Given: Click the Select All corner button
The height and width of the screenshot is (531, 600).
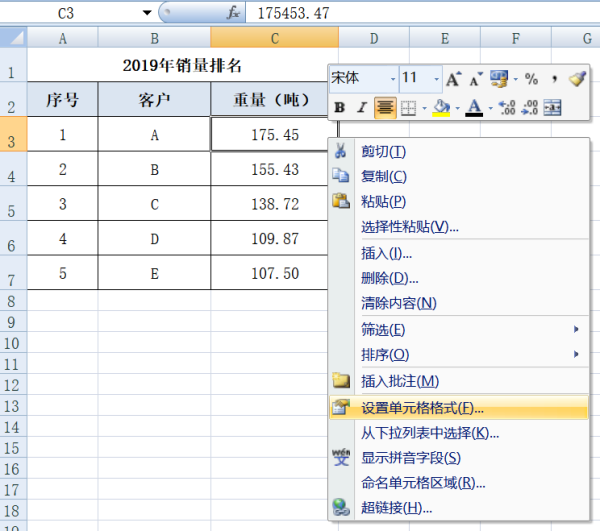Looking at the screenshot, I should tap(13, 37).
